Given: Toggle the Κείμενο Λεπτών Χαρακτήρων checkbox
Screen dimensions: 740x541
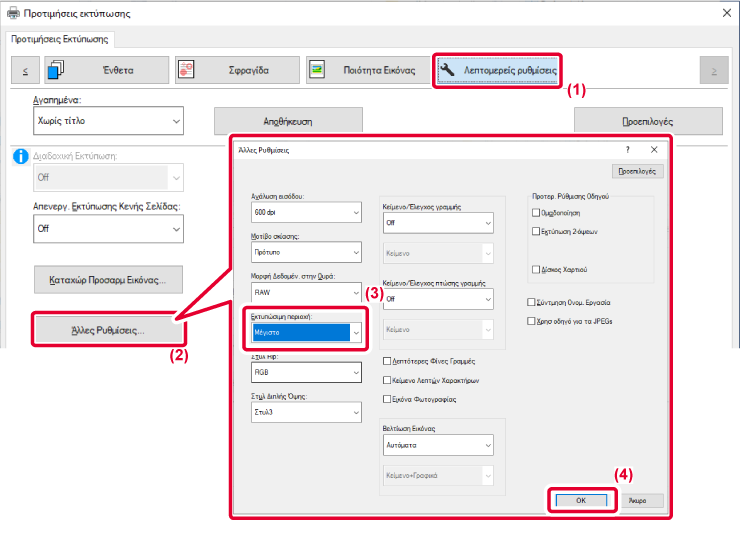Looking at the screenshot, I should pos(387,380).
